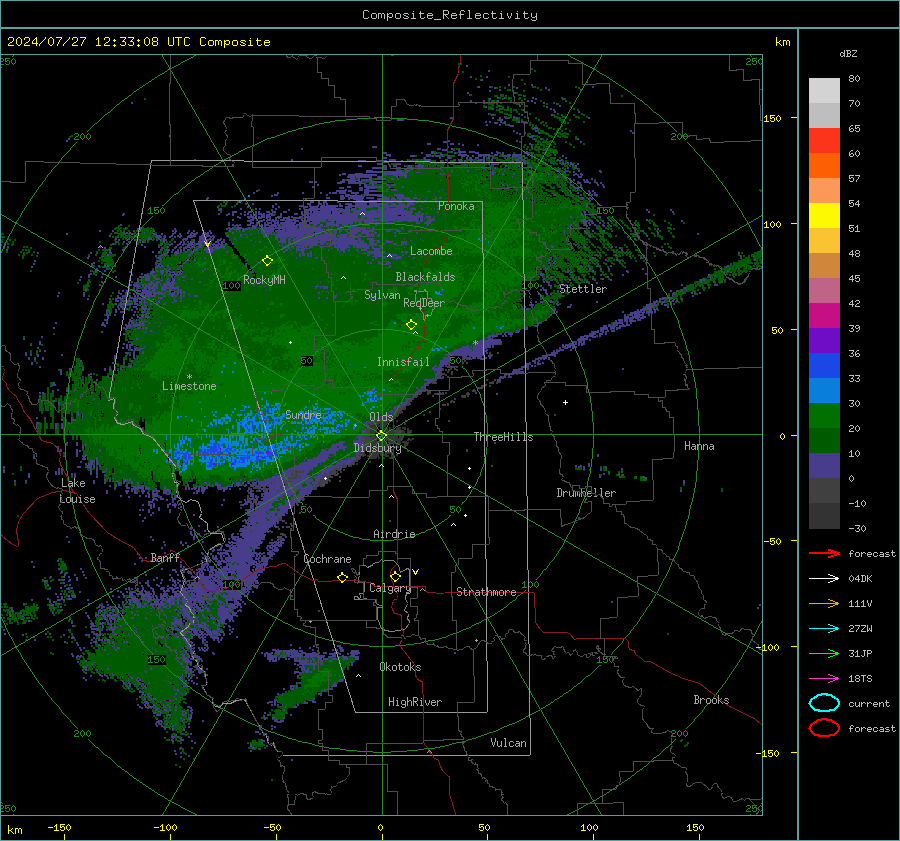900x841 pixels.
Task: Click the green 31JP arrow legend icon
Action: point(824,653)
